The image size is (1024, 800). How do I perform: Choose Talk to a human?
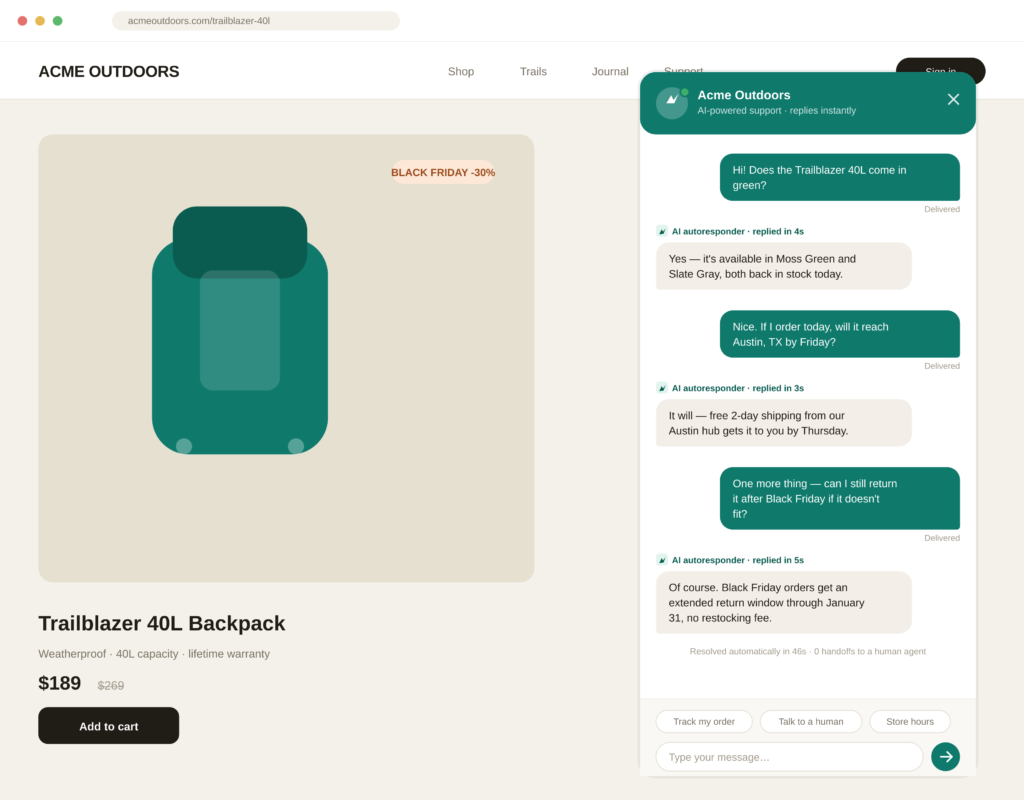tap(810, 722)
